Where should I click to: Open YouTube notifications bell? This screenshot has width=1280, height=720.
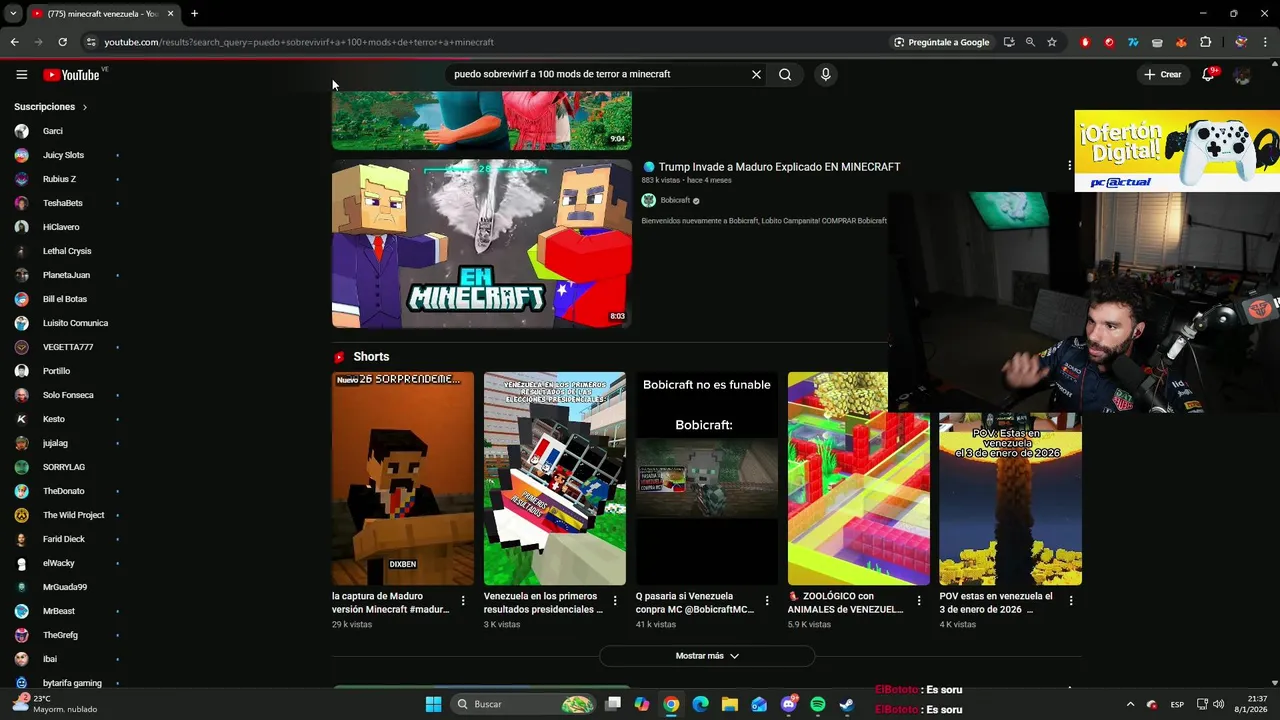coord(1208,74)
